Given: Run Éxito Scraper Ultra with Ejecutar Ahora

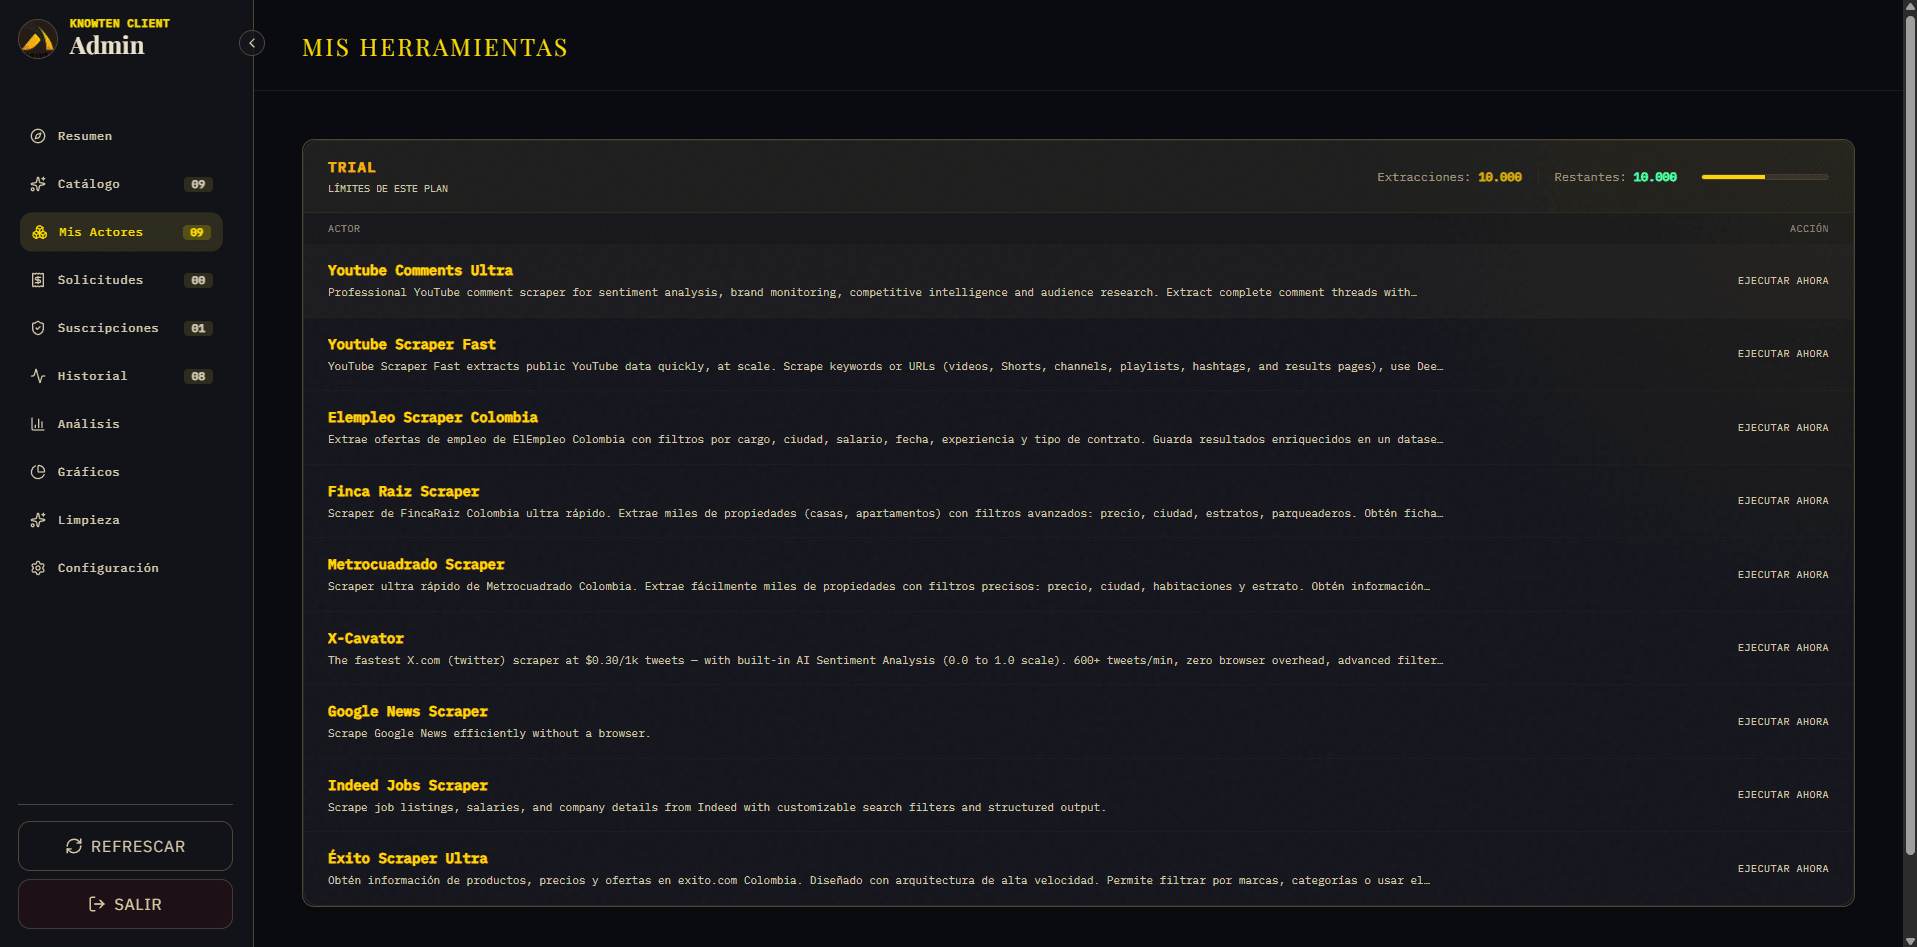Looking at the screenshot, I should point(1783,869).
